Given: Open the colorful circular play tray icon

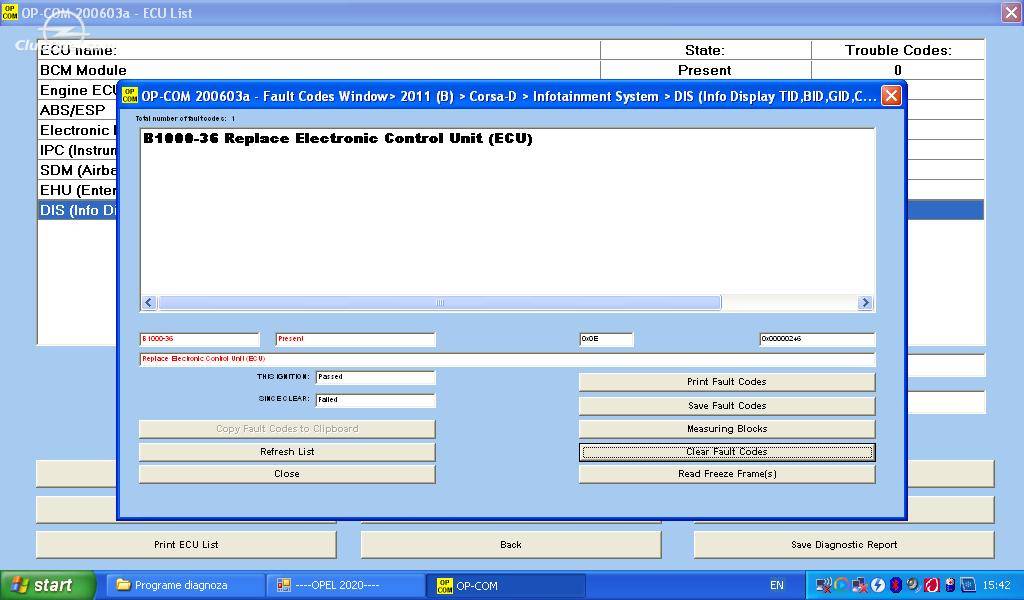Looking at the screenshot, I should pos(842,585).
